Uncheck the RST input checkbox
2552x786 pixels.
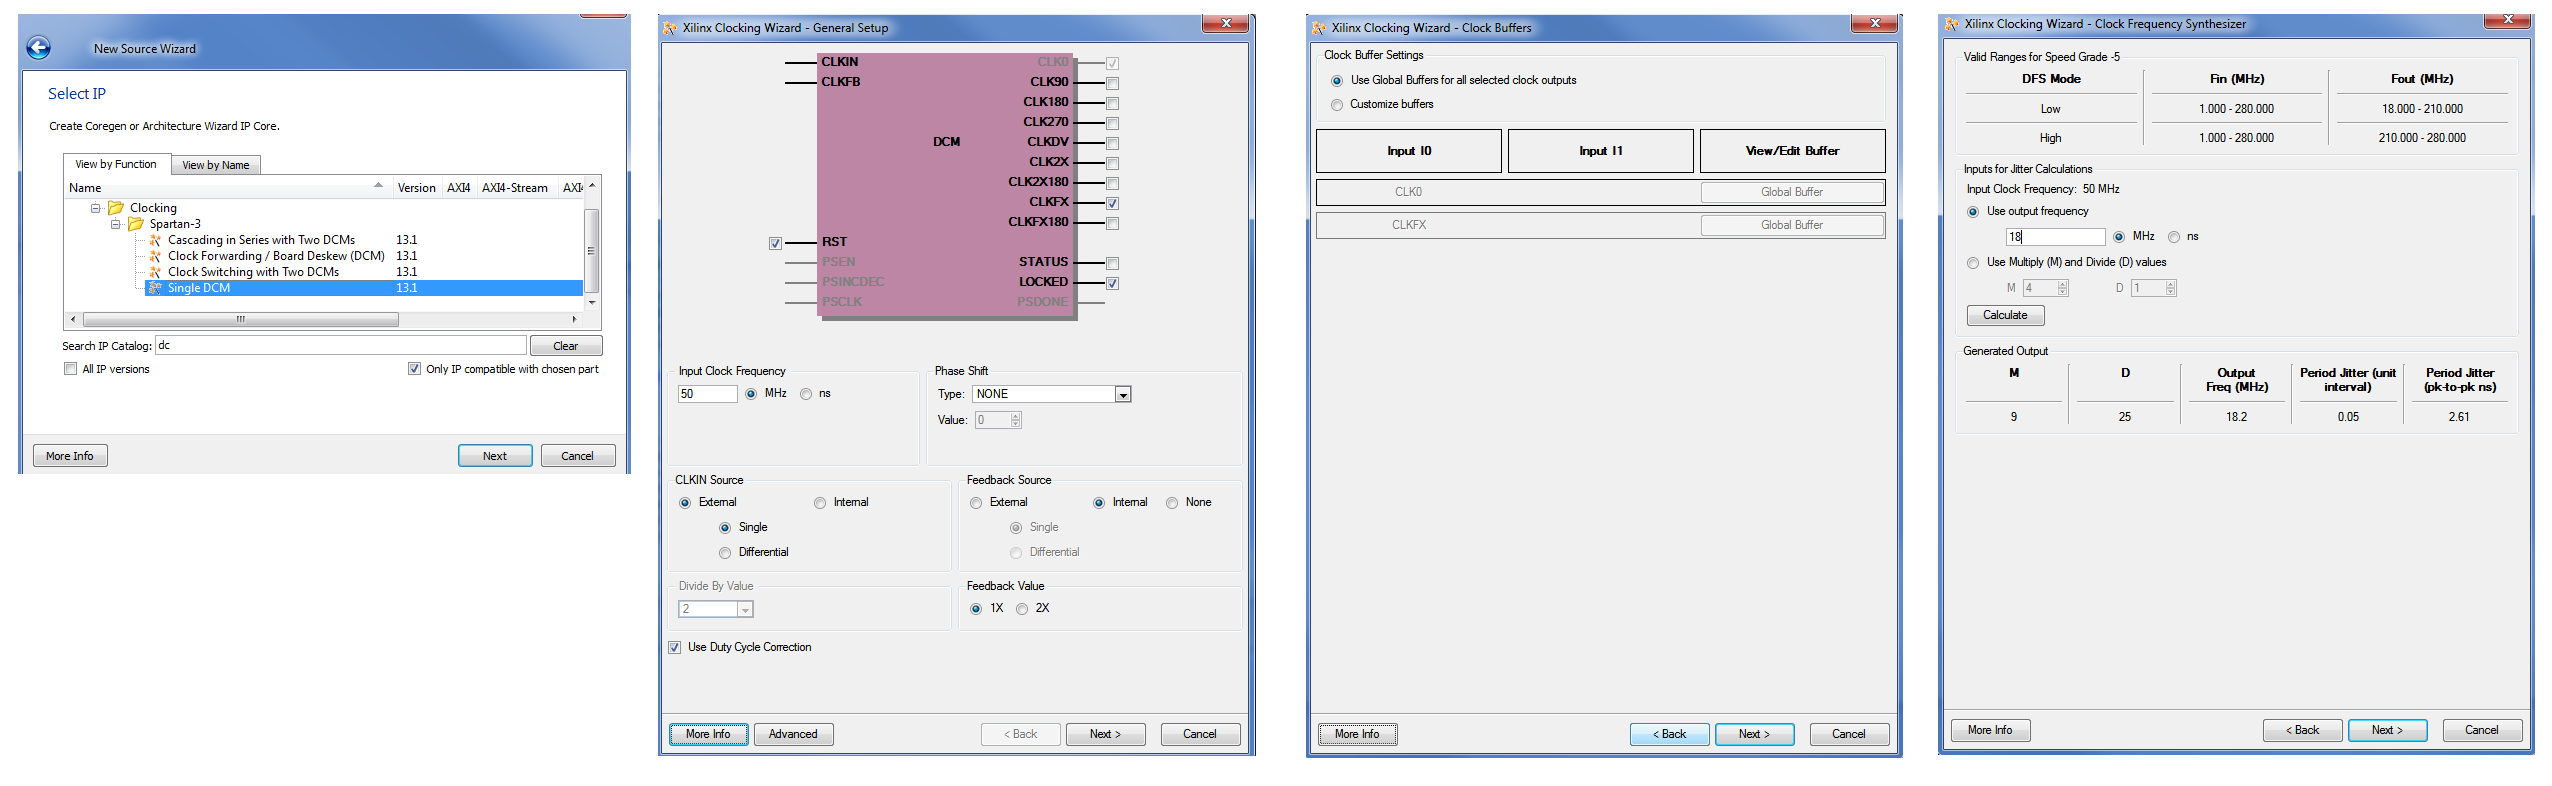coord(776,243)
